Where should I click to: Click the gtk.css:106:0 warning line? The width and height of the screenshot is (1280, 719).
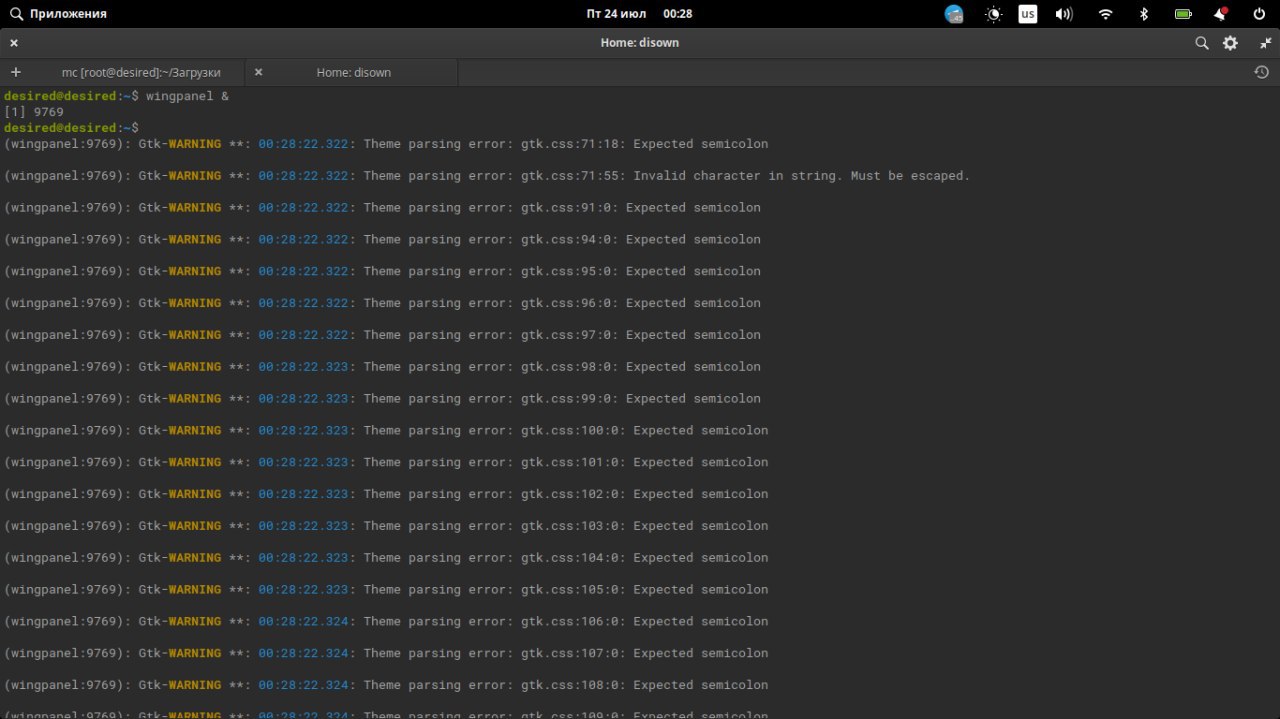pyautogui.click(x=386, y=621)
